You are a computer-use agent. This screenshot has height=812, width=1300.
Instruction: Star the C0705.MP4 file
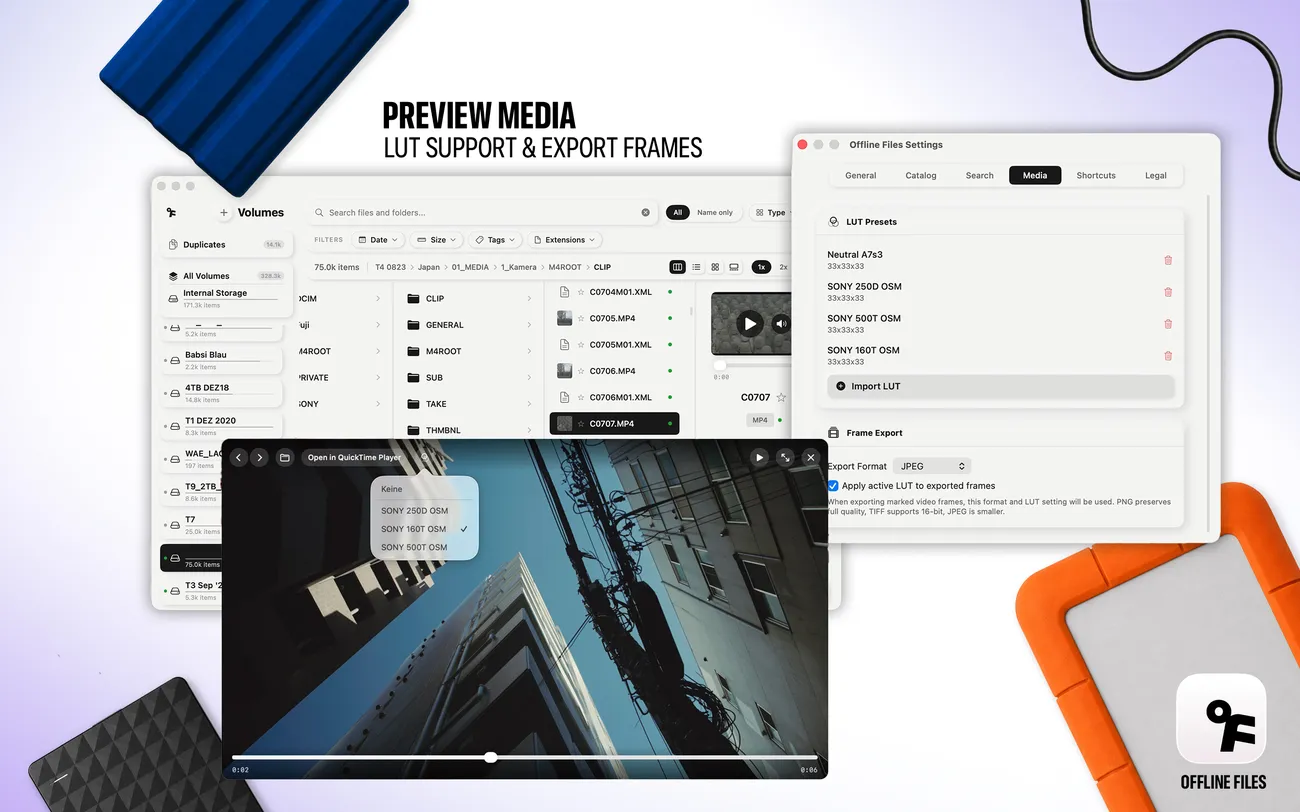click(581, 319)
